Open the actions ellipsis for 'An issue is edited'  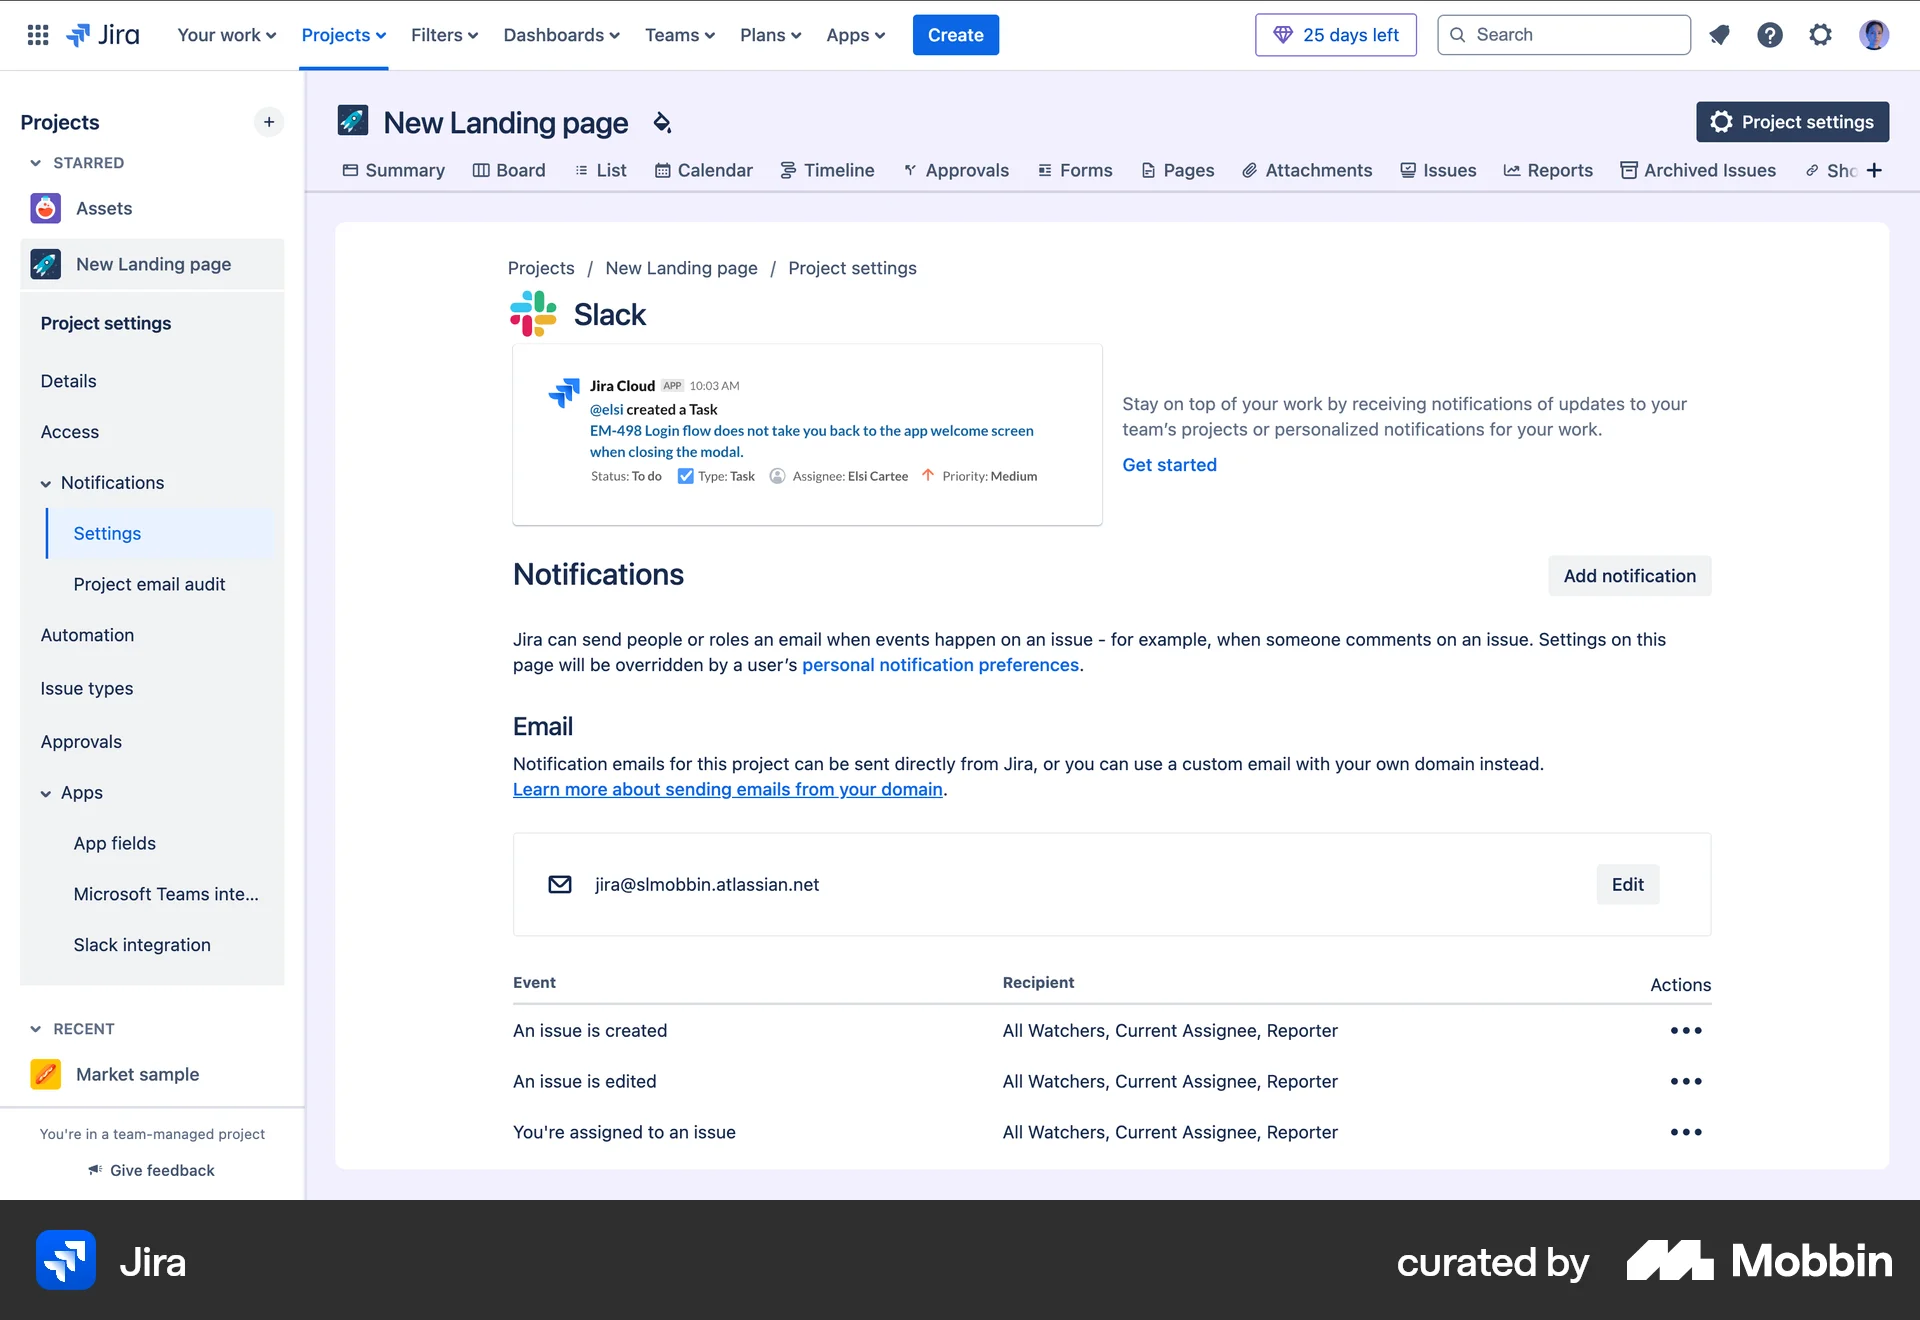(x=1687, y=1081)
